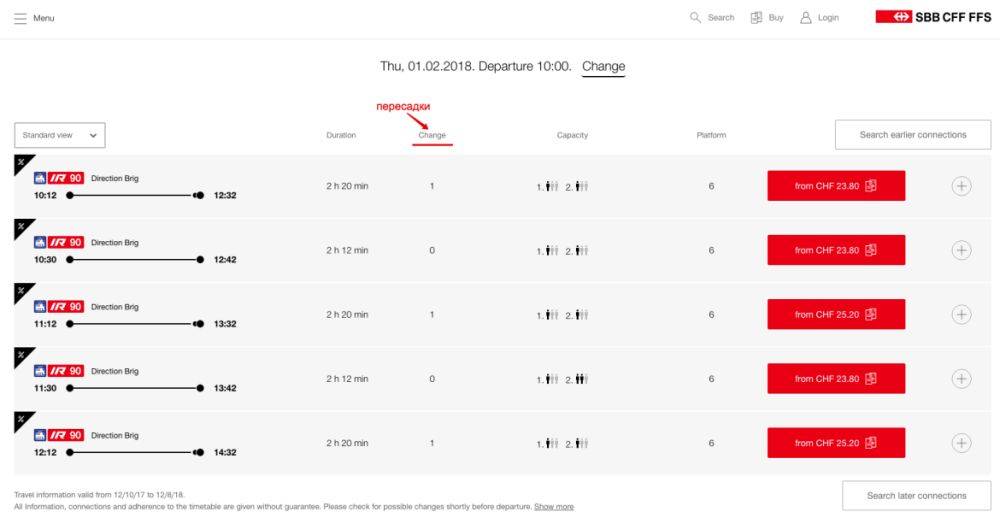Click the Search magnifier icon

click(695, 18)
